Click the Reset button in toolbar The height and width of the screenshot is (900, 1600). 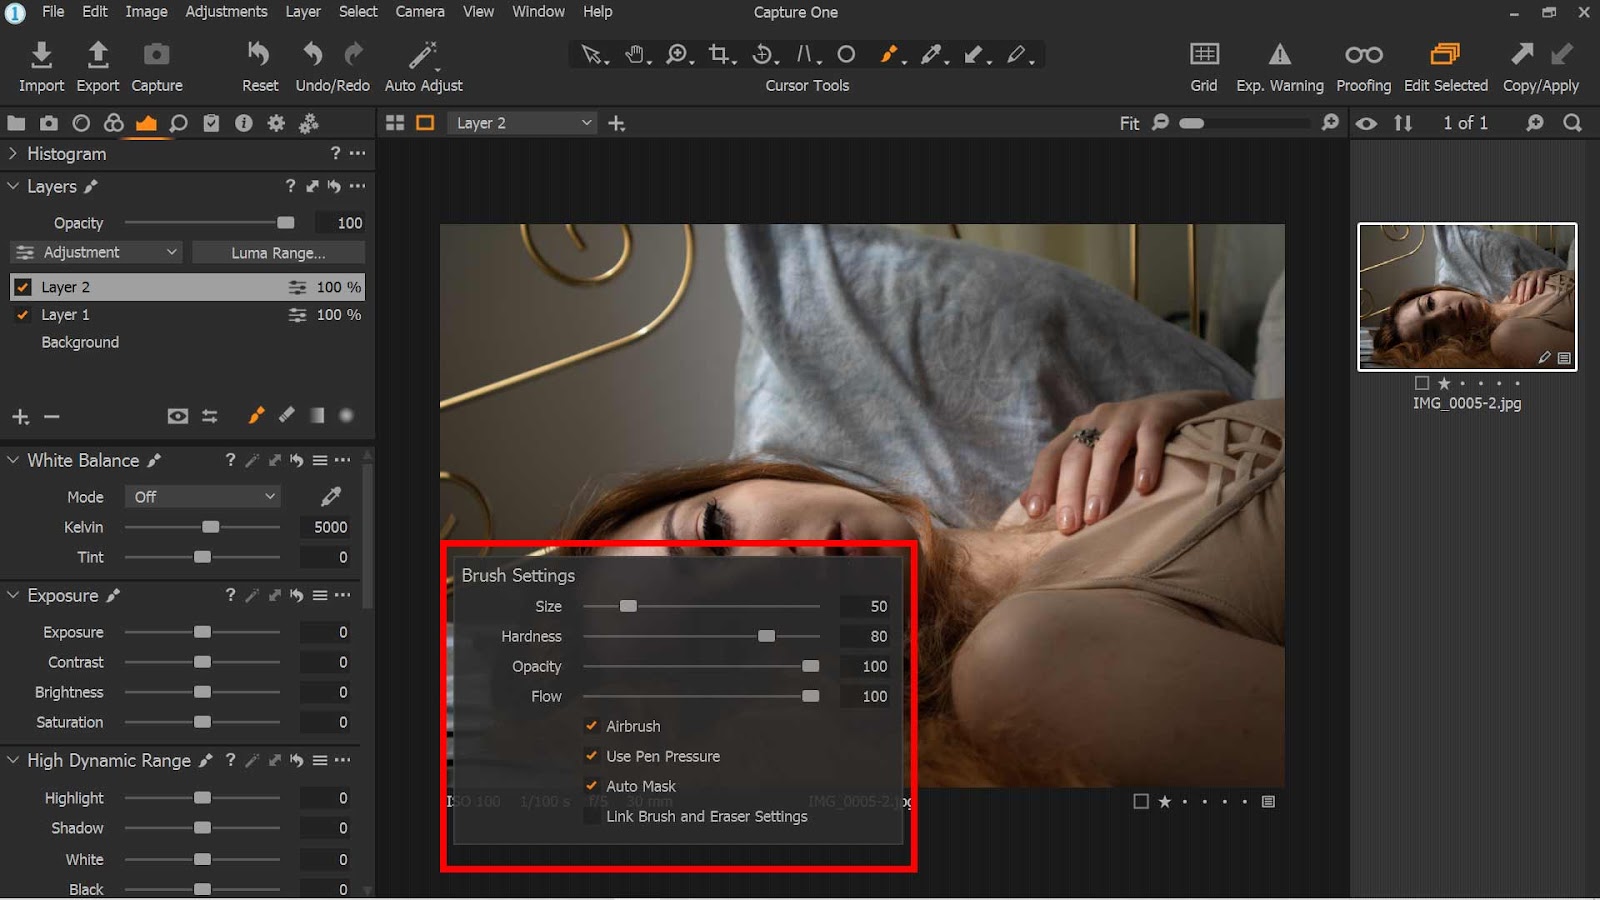tap(259, 54)
